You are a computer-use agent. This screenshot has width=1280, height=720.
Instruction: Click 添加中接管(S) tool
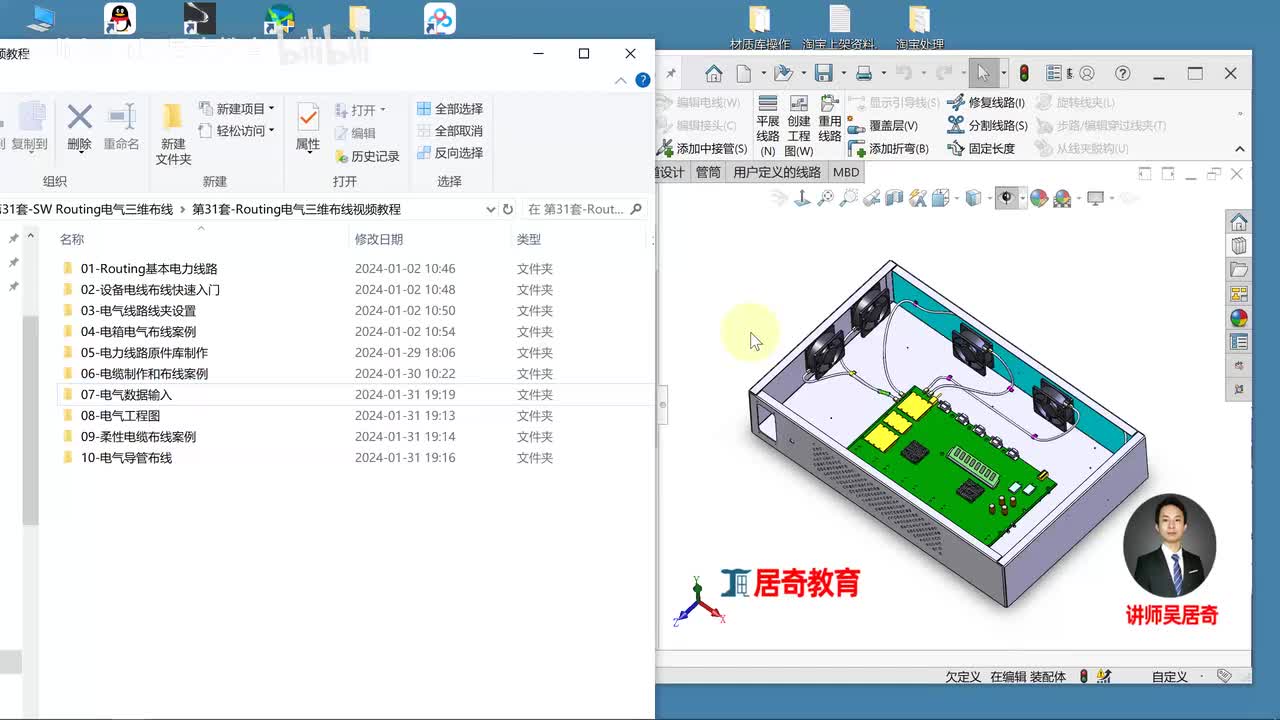(702, 148)
